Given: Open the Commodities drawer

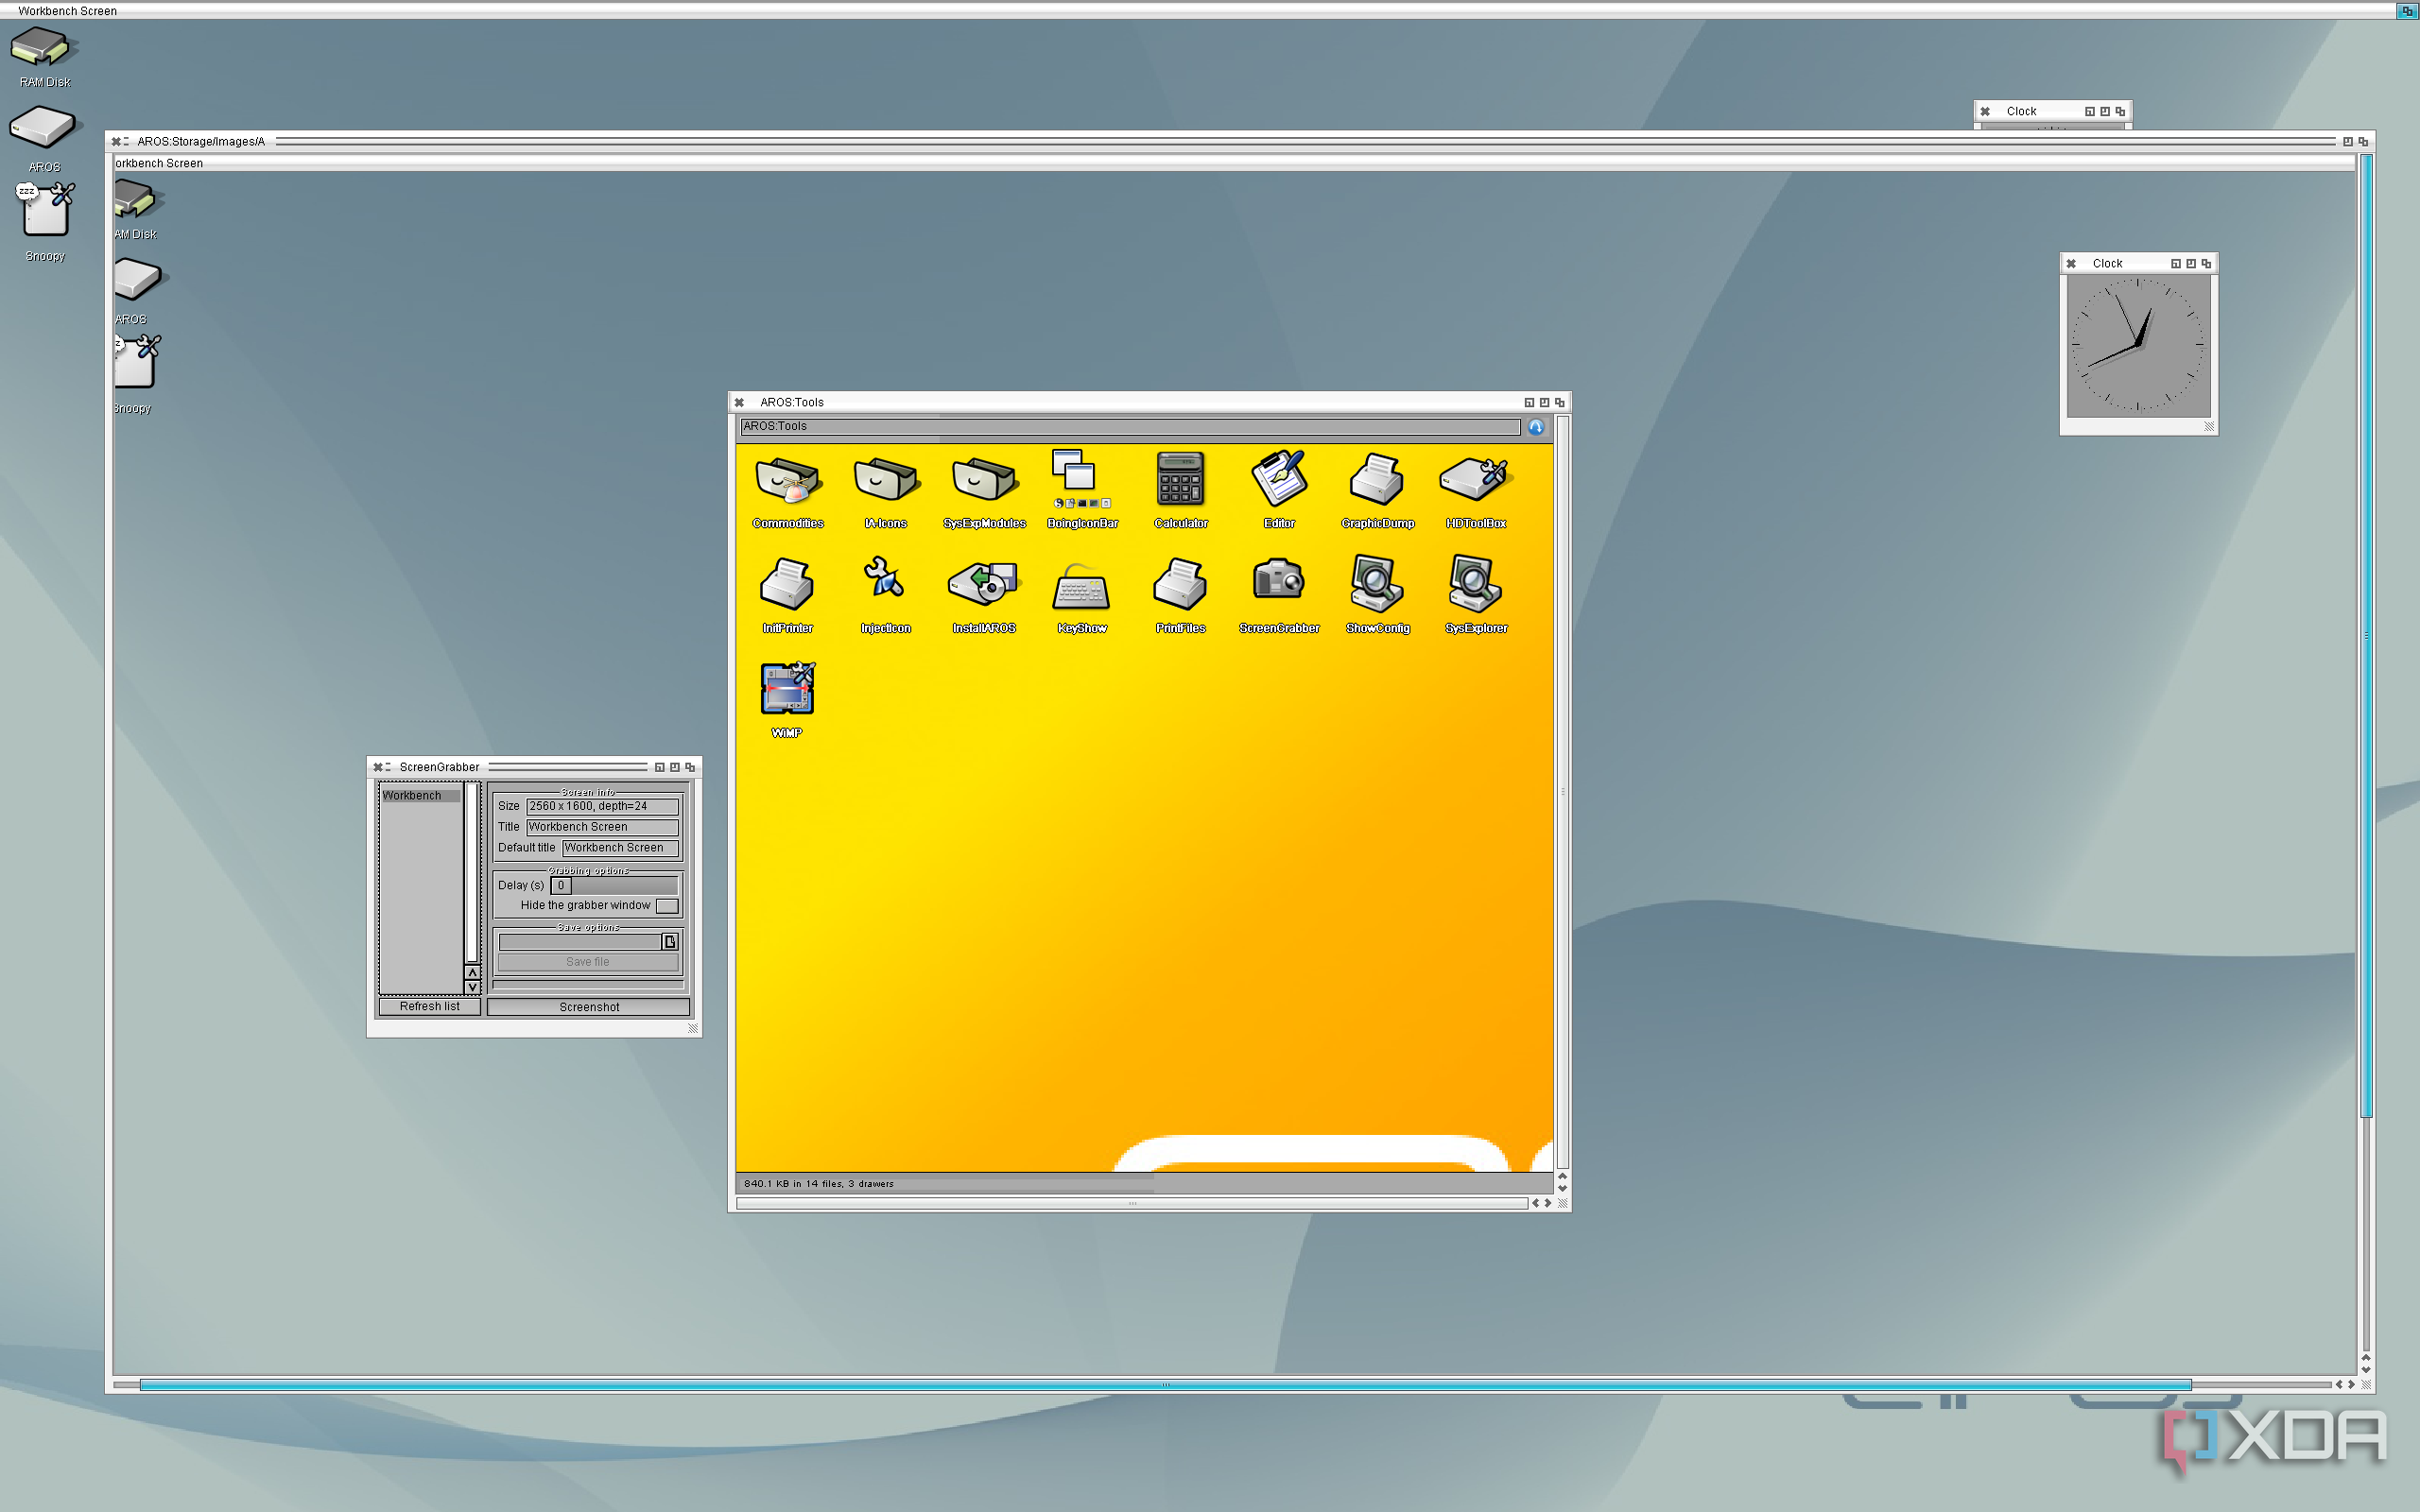Looking at the screenshot, I should [x=787, y=480].
